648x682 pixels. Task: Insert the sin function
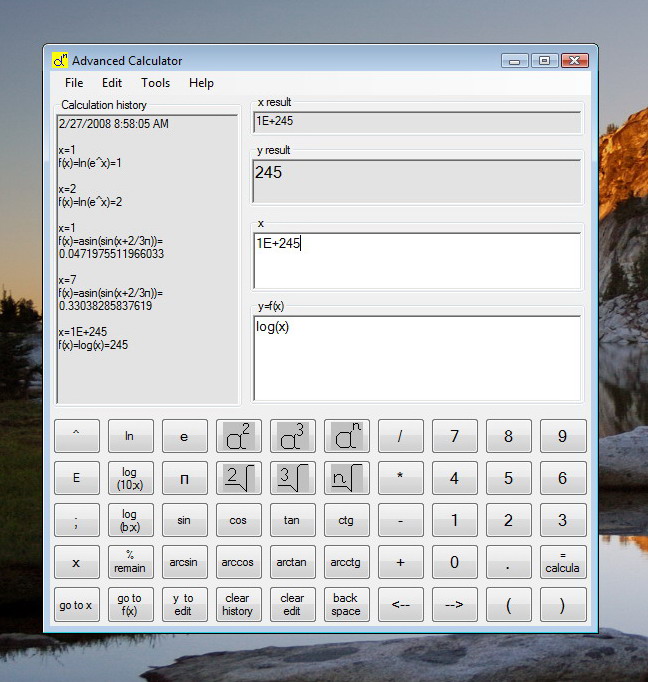[184, 520]
